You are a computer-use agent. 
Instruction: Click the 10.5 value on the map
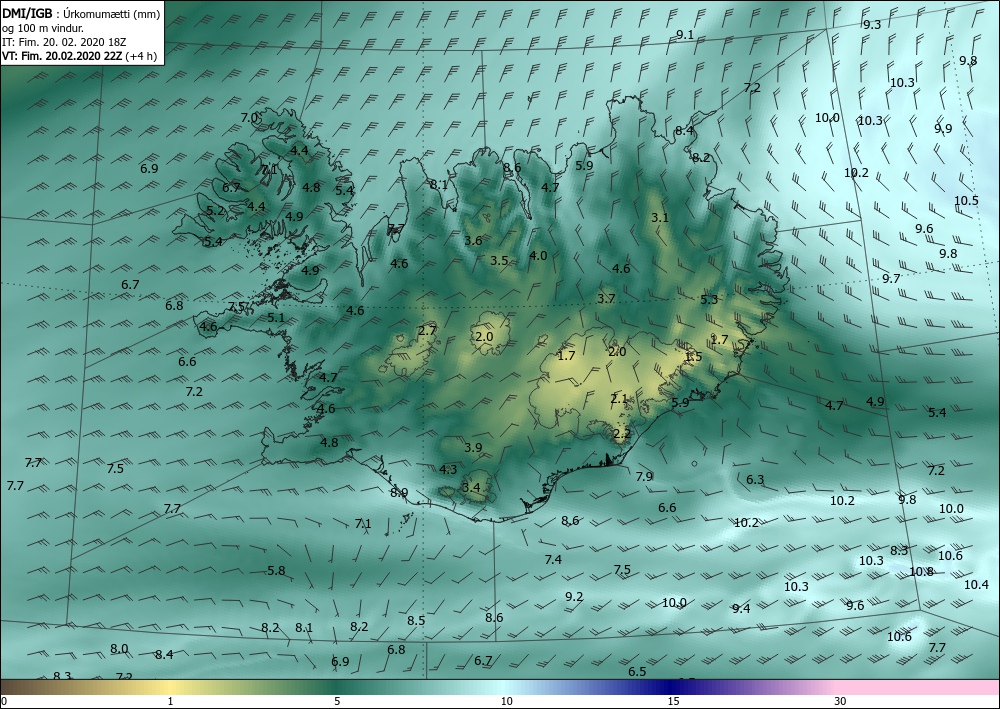966,201
